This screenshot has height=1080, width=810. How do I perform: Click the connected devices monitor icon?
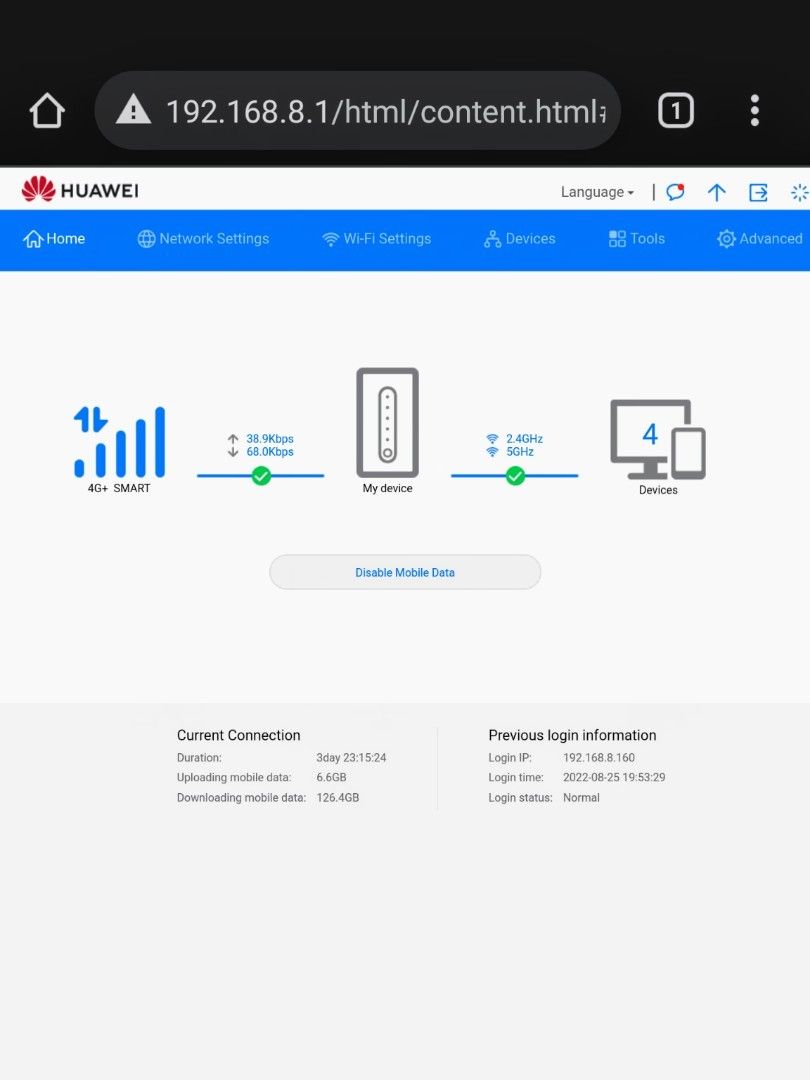click(x=658, y=439)
